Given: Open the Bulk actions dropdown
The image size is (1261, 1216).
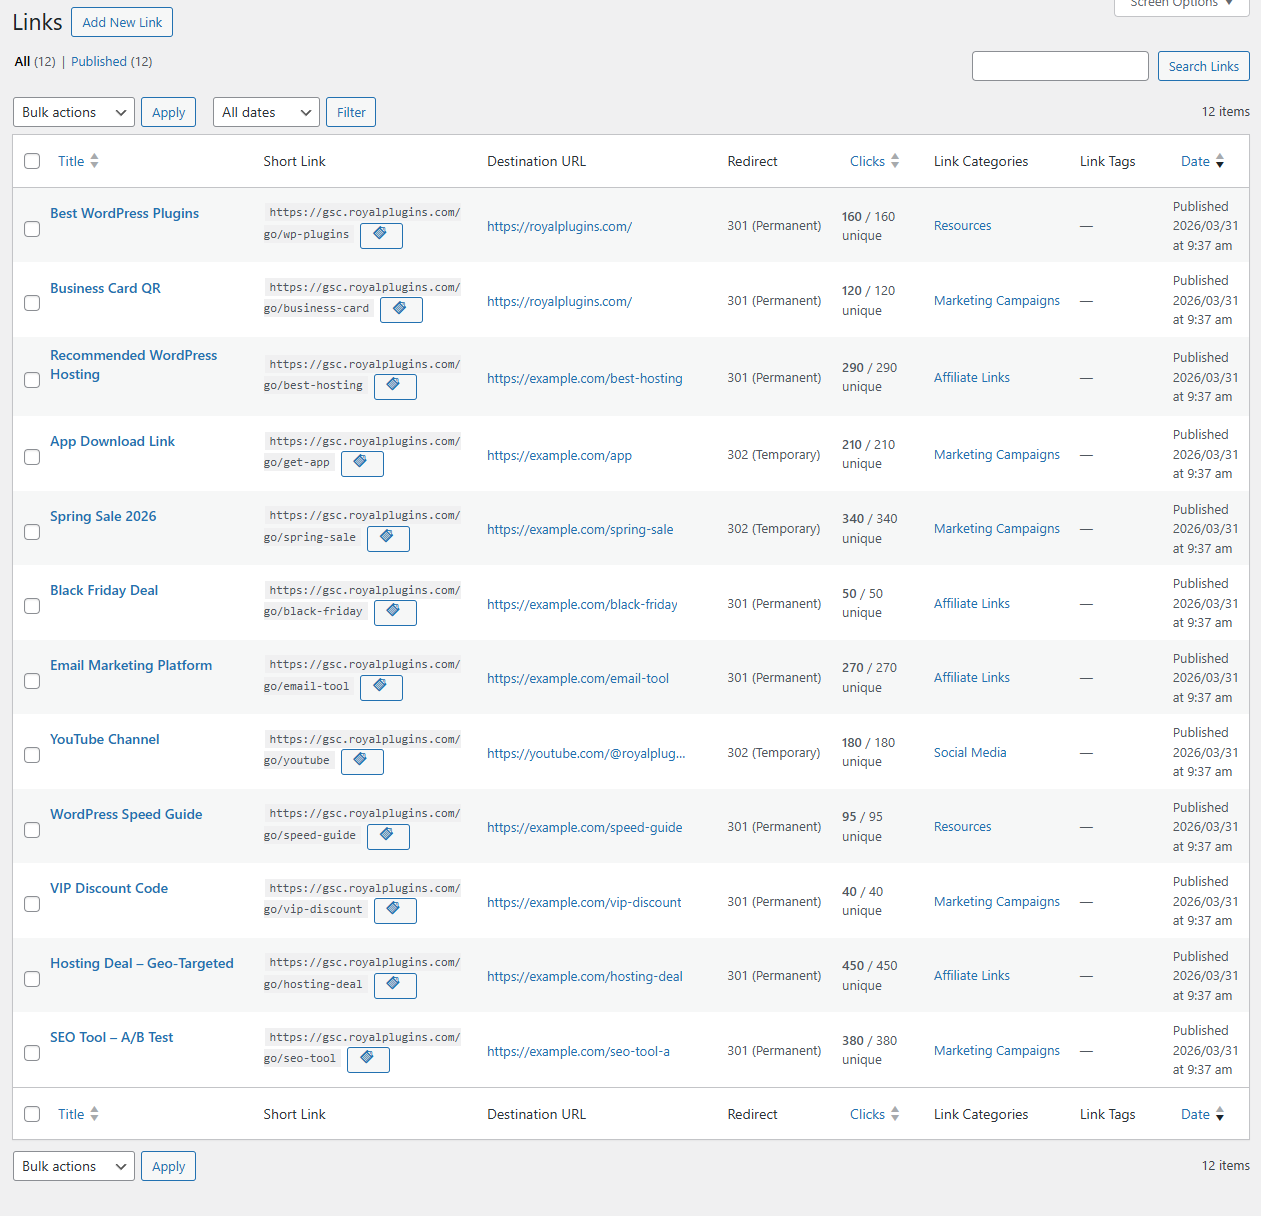Looking at the screenshot, I should tap(73, 112).
